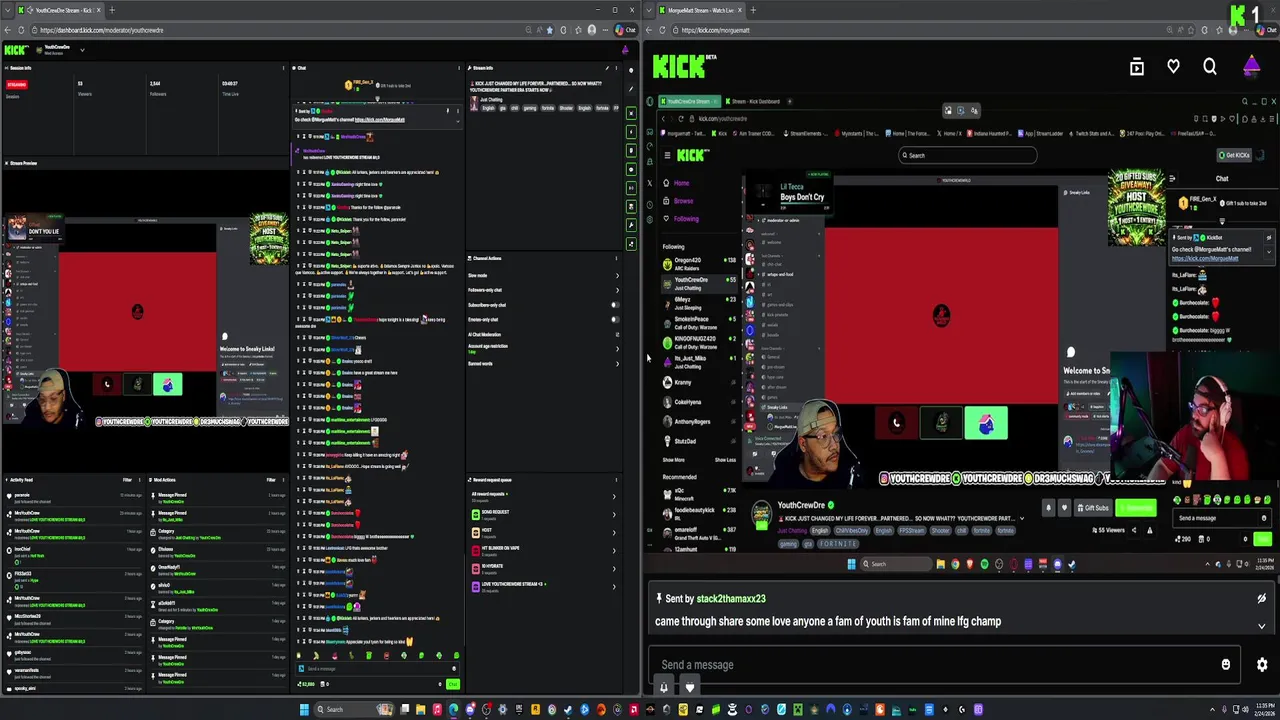Open Mod Actions three-dot menu

tap(285, 480)
